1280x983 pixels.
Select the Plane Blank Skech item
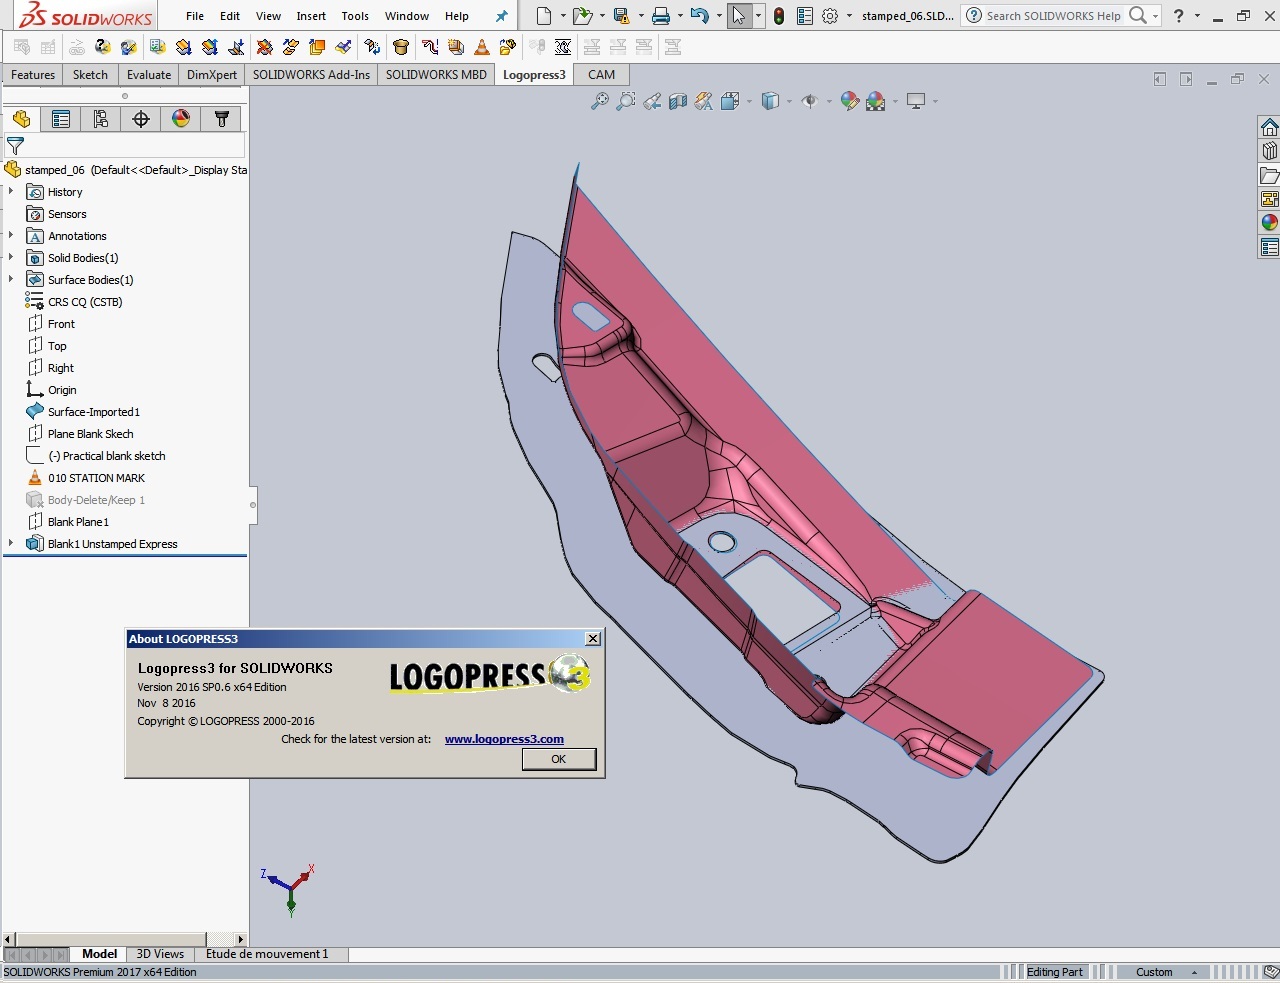(90, 434)
